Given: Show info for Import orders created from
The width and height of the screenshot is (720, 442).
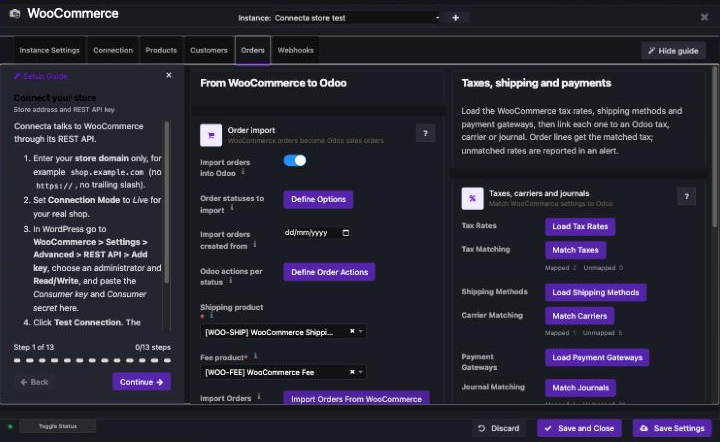Looking at the screenshot, I should point(255,244).
